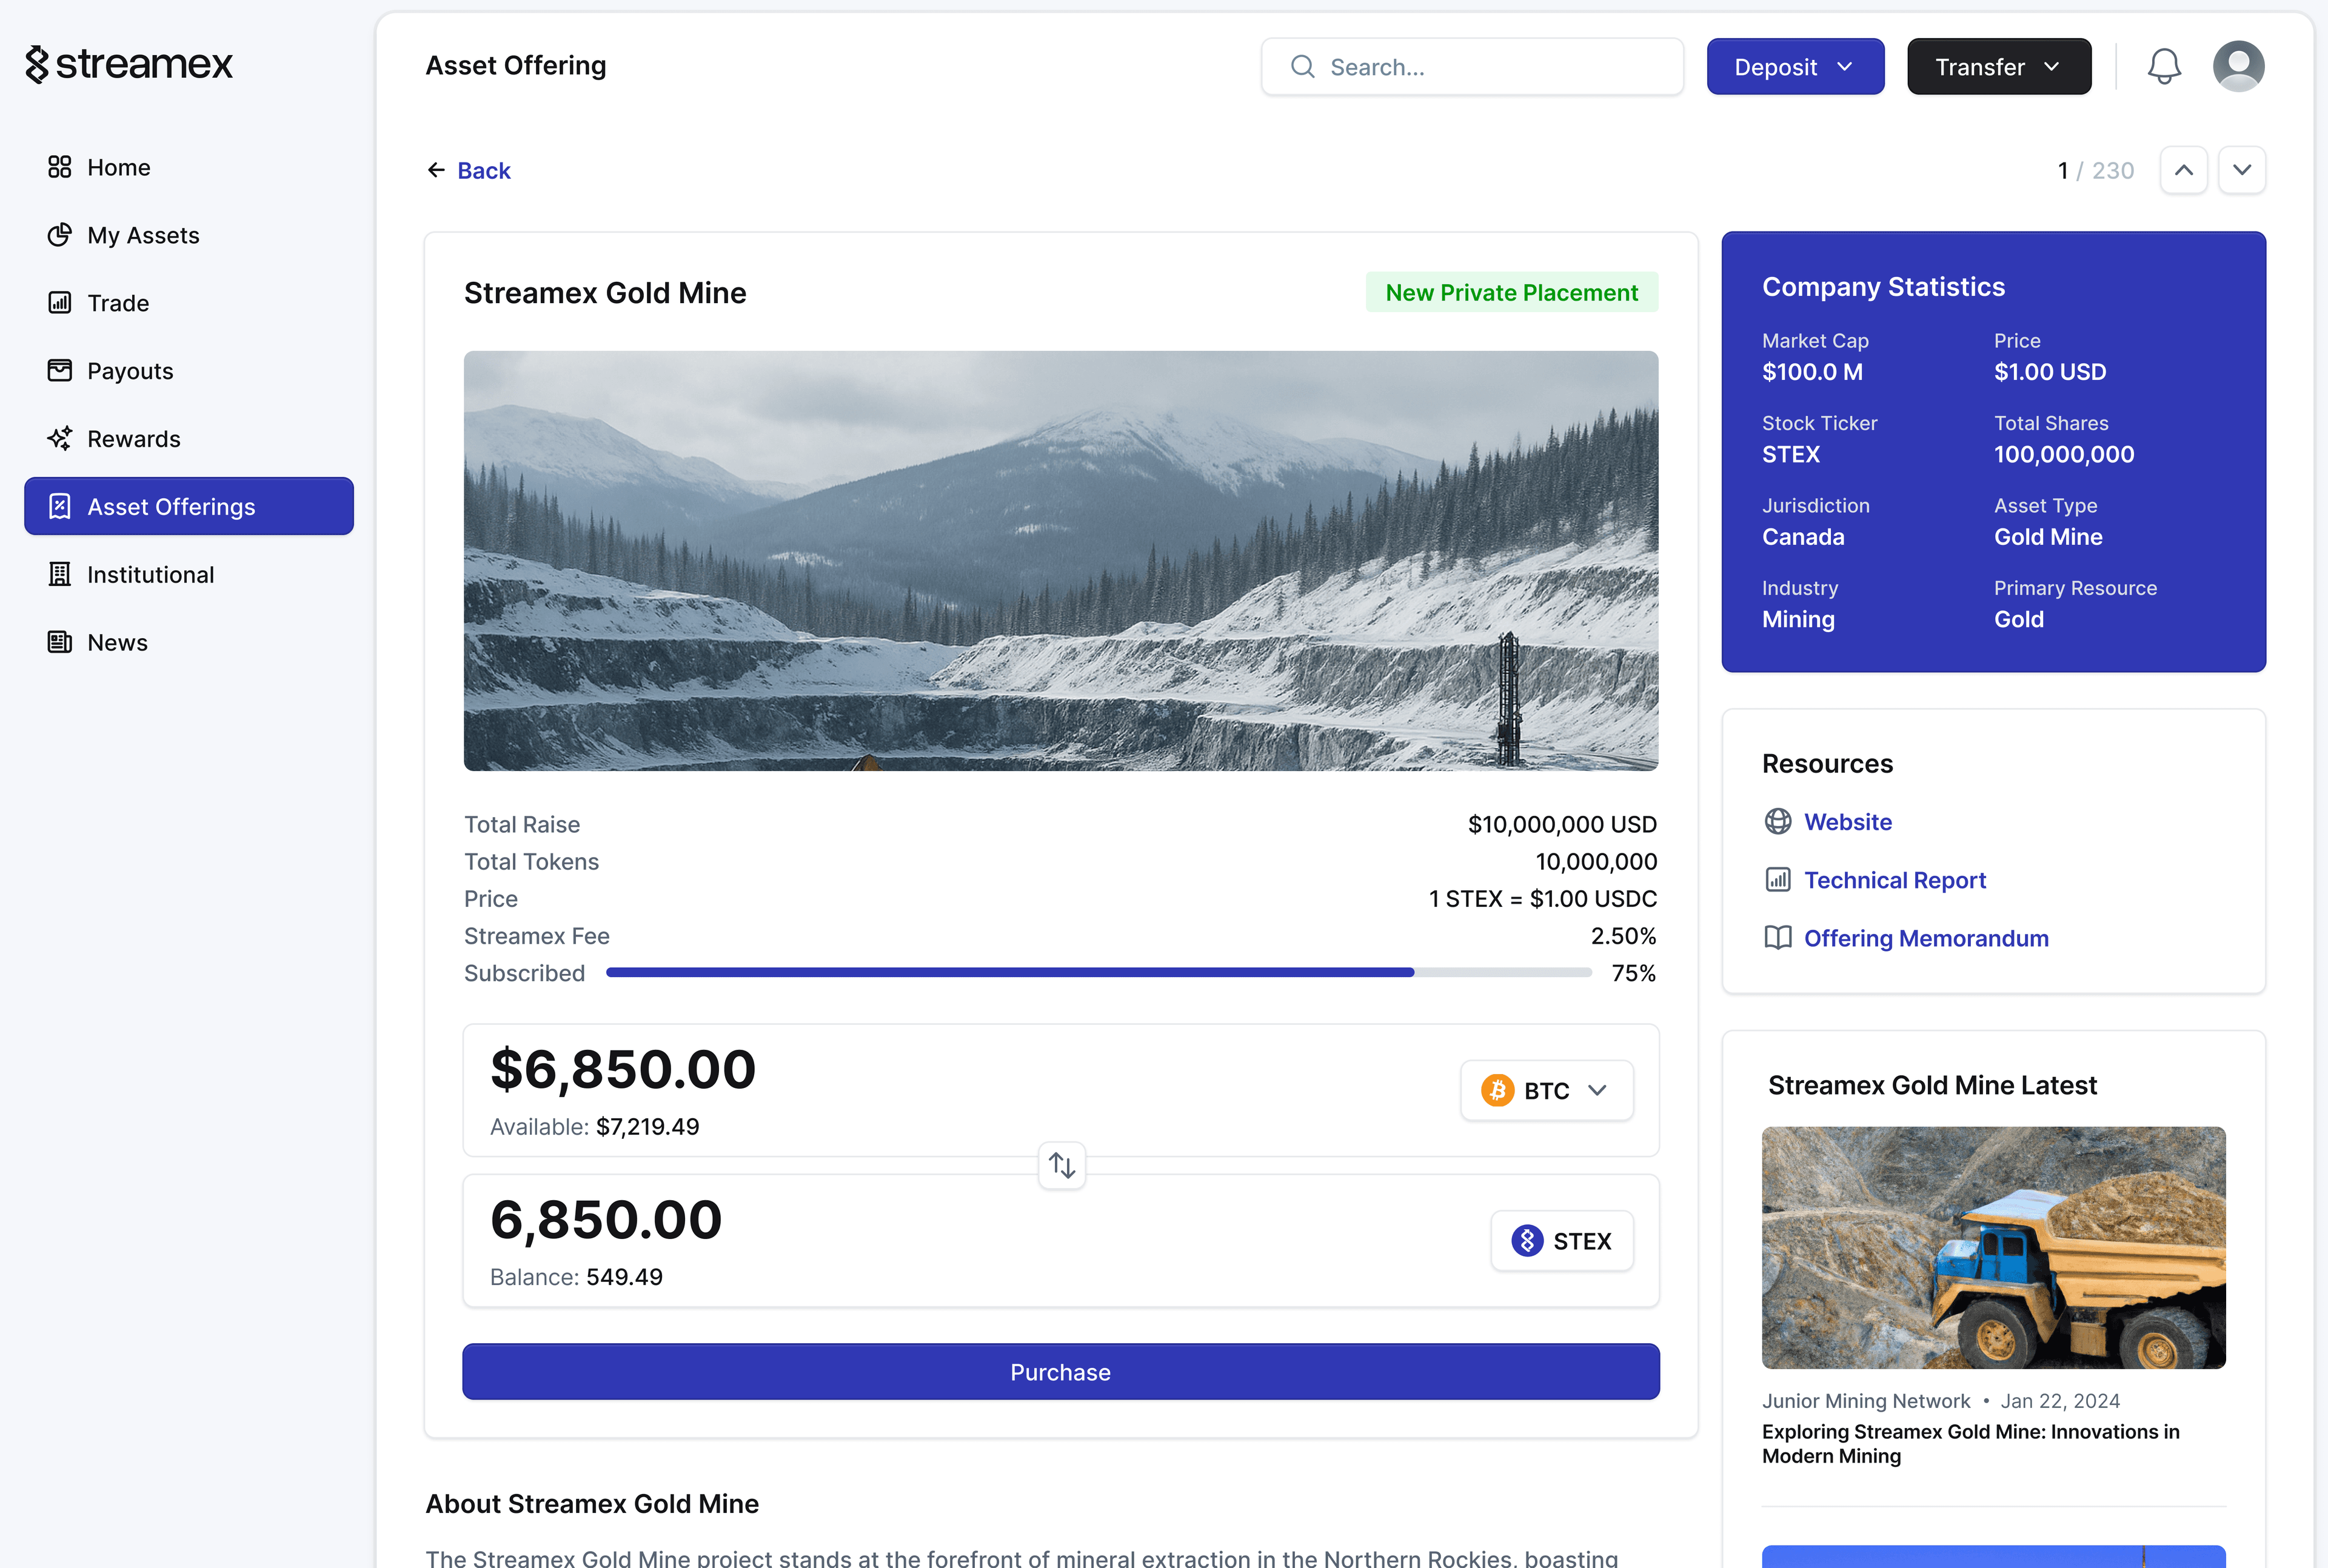Click the Total Shares 100,000,000 value
Image resolution: width=2328 pixels, height=1568 pixels.
pos(2064,455)
